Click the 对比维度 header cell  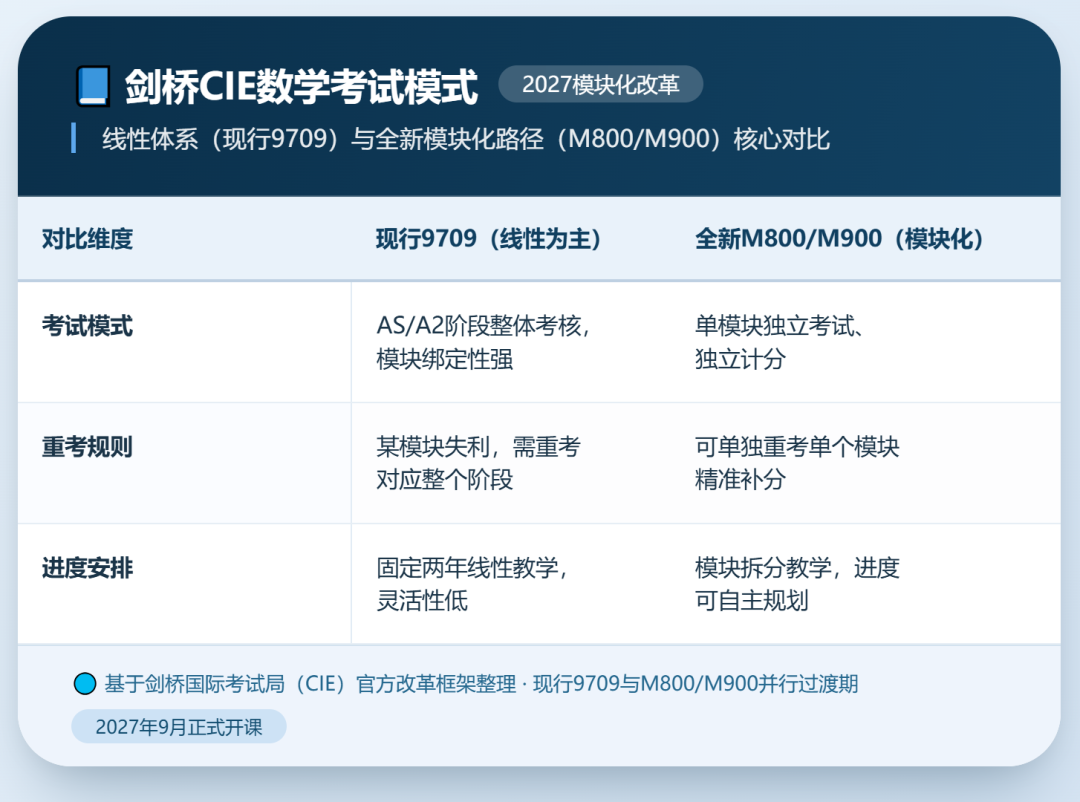coord(85,239)
